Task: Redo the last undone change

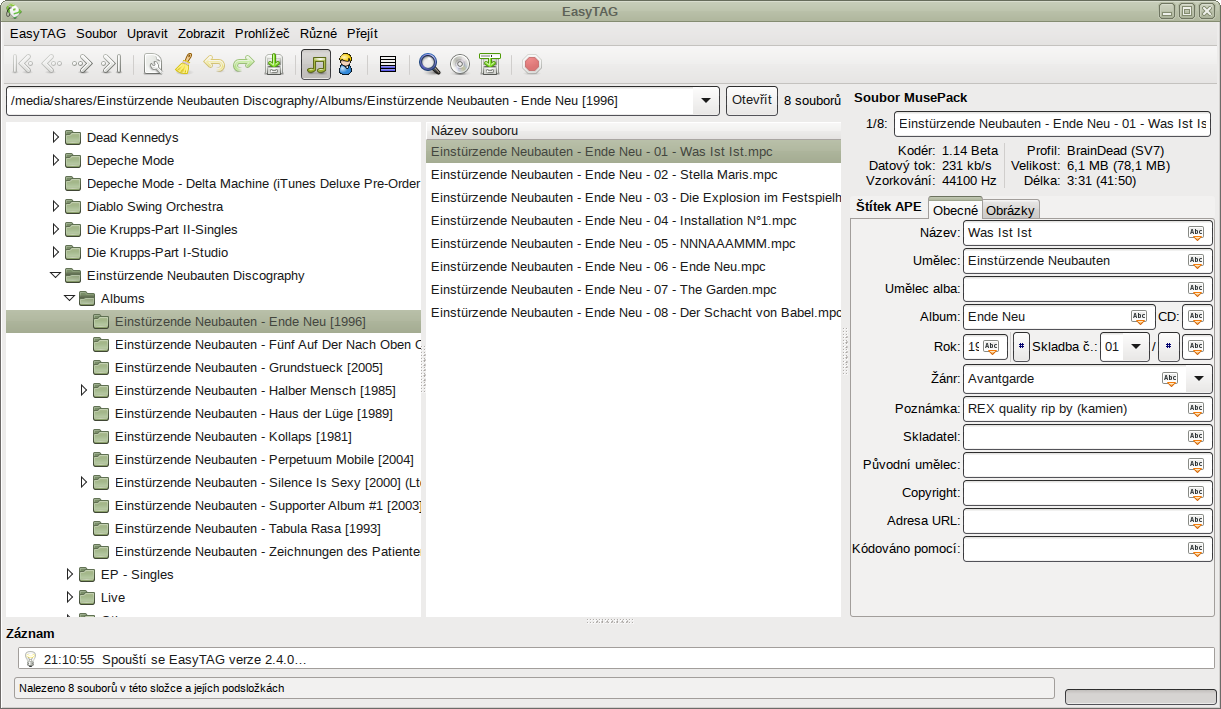Action: tap(243, 65)
